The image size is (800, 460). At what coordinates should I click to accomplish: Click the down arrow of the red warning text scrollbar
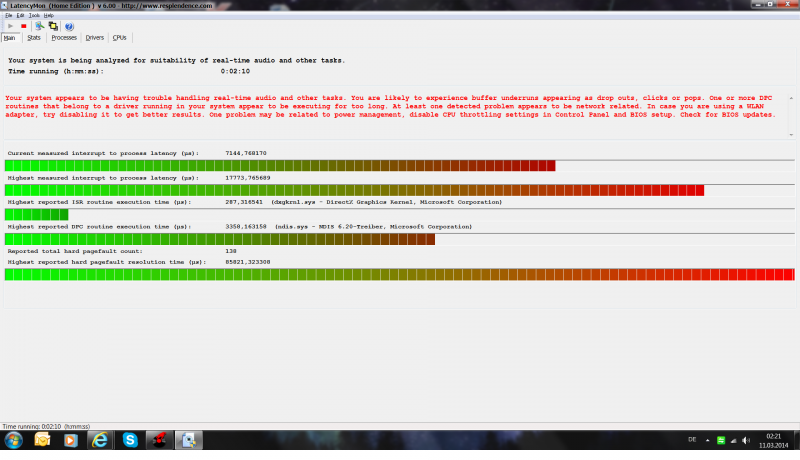(x=791, y=135)
